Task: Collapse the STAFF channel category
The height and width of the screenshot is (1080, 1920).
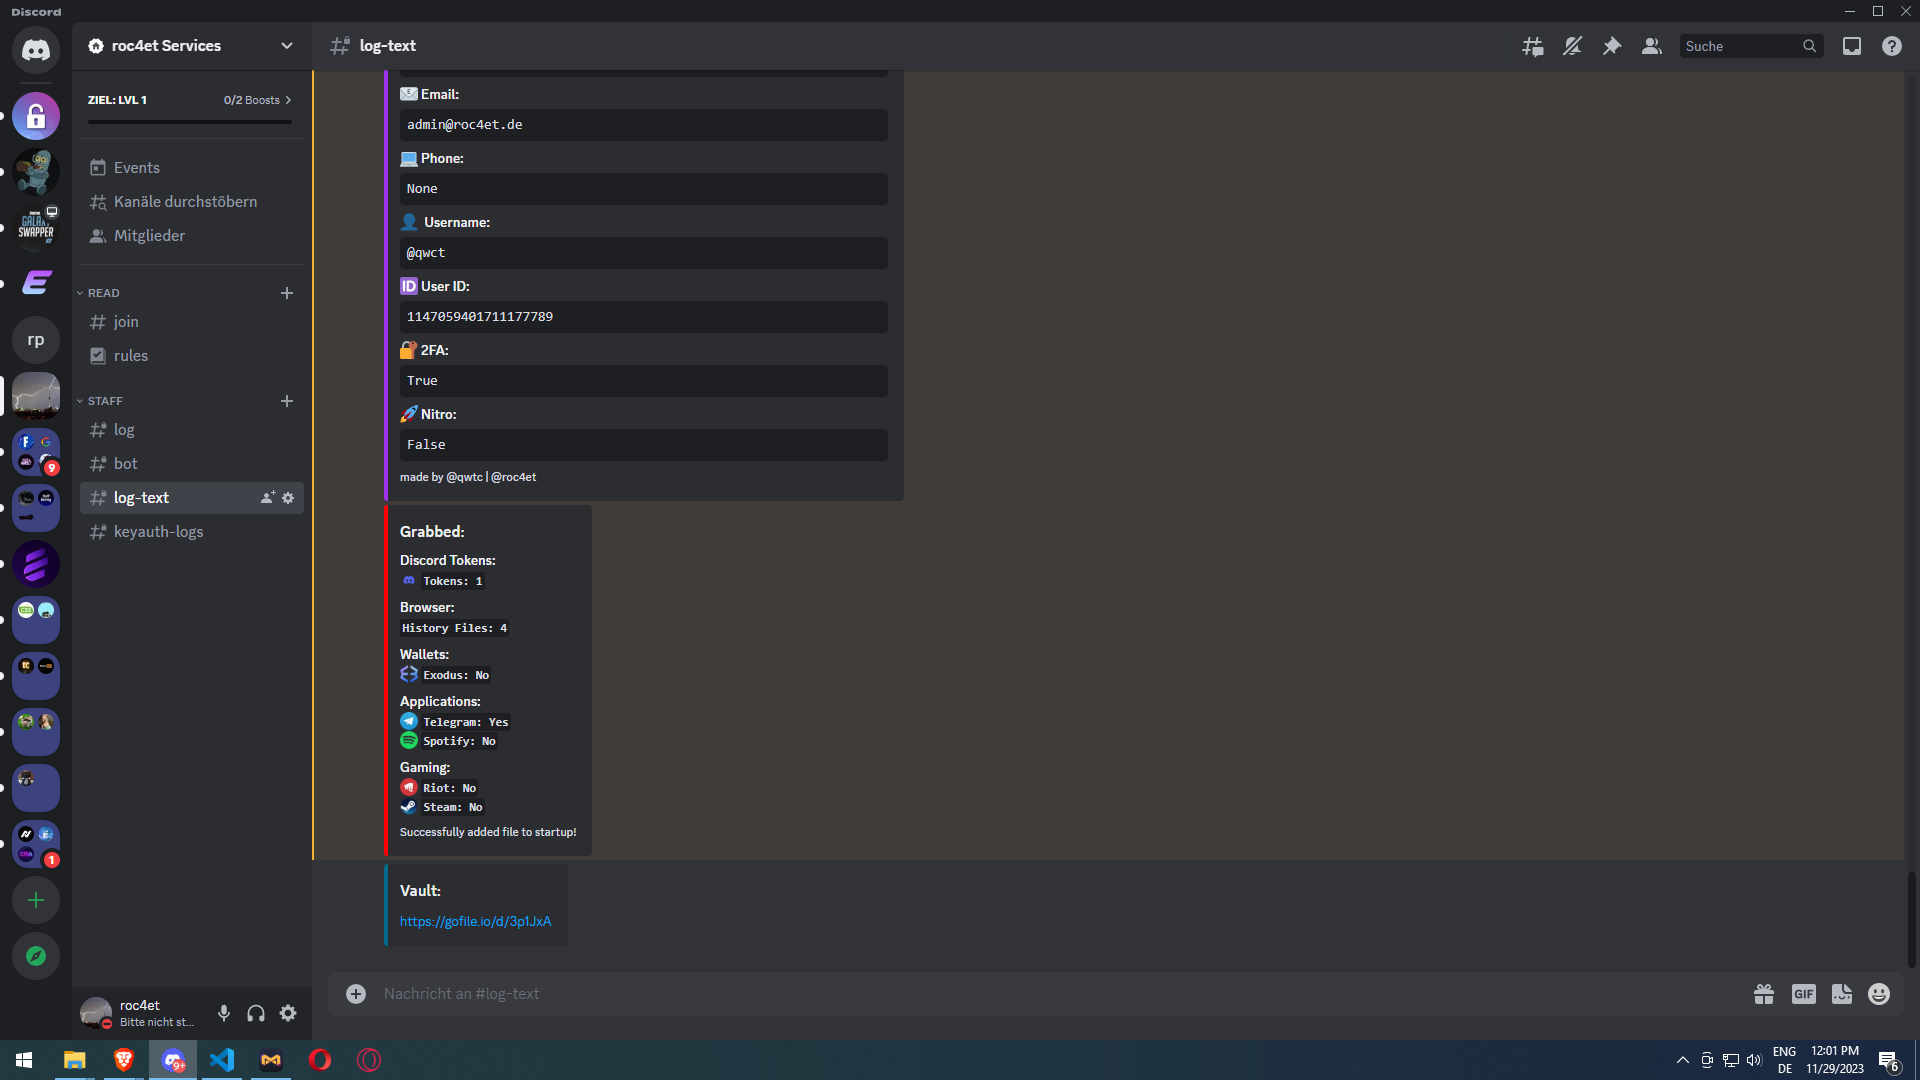Action: tap(105, 401)
